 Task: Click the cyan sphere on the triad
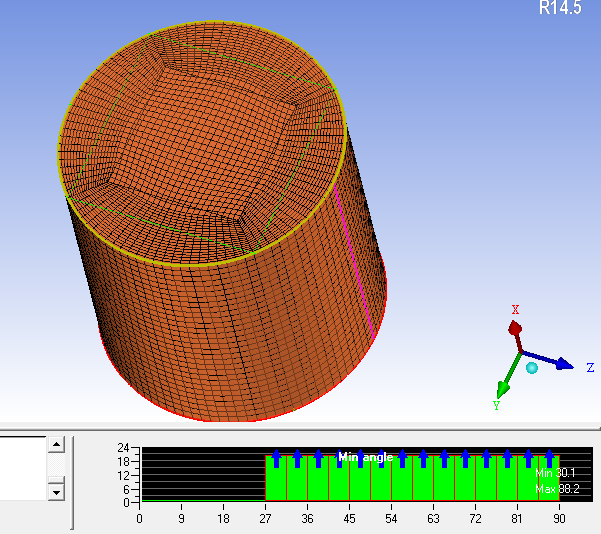tap(532, 368)
